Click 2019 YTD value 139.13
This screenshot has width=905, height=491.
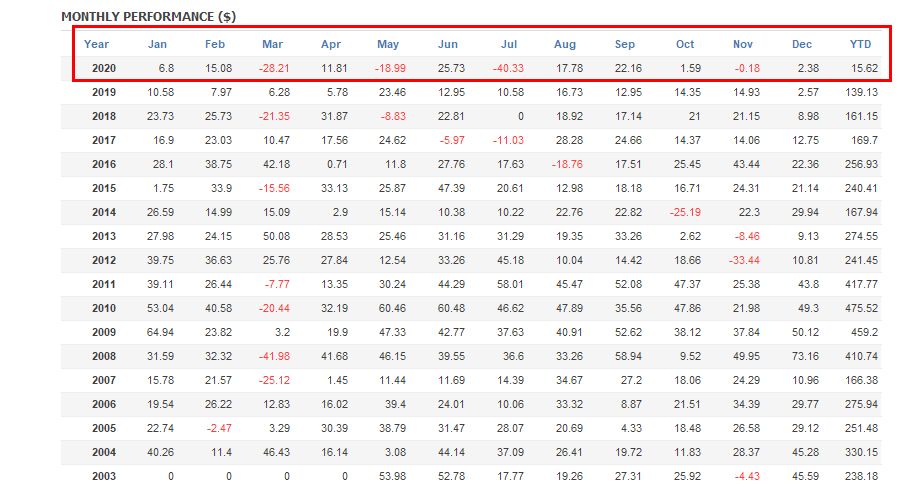point(862,92)
